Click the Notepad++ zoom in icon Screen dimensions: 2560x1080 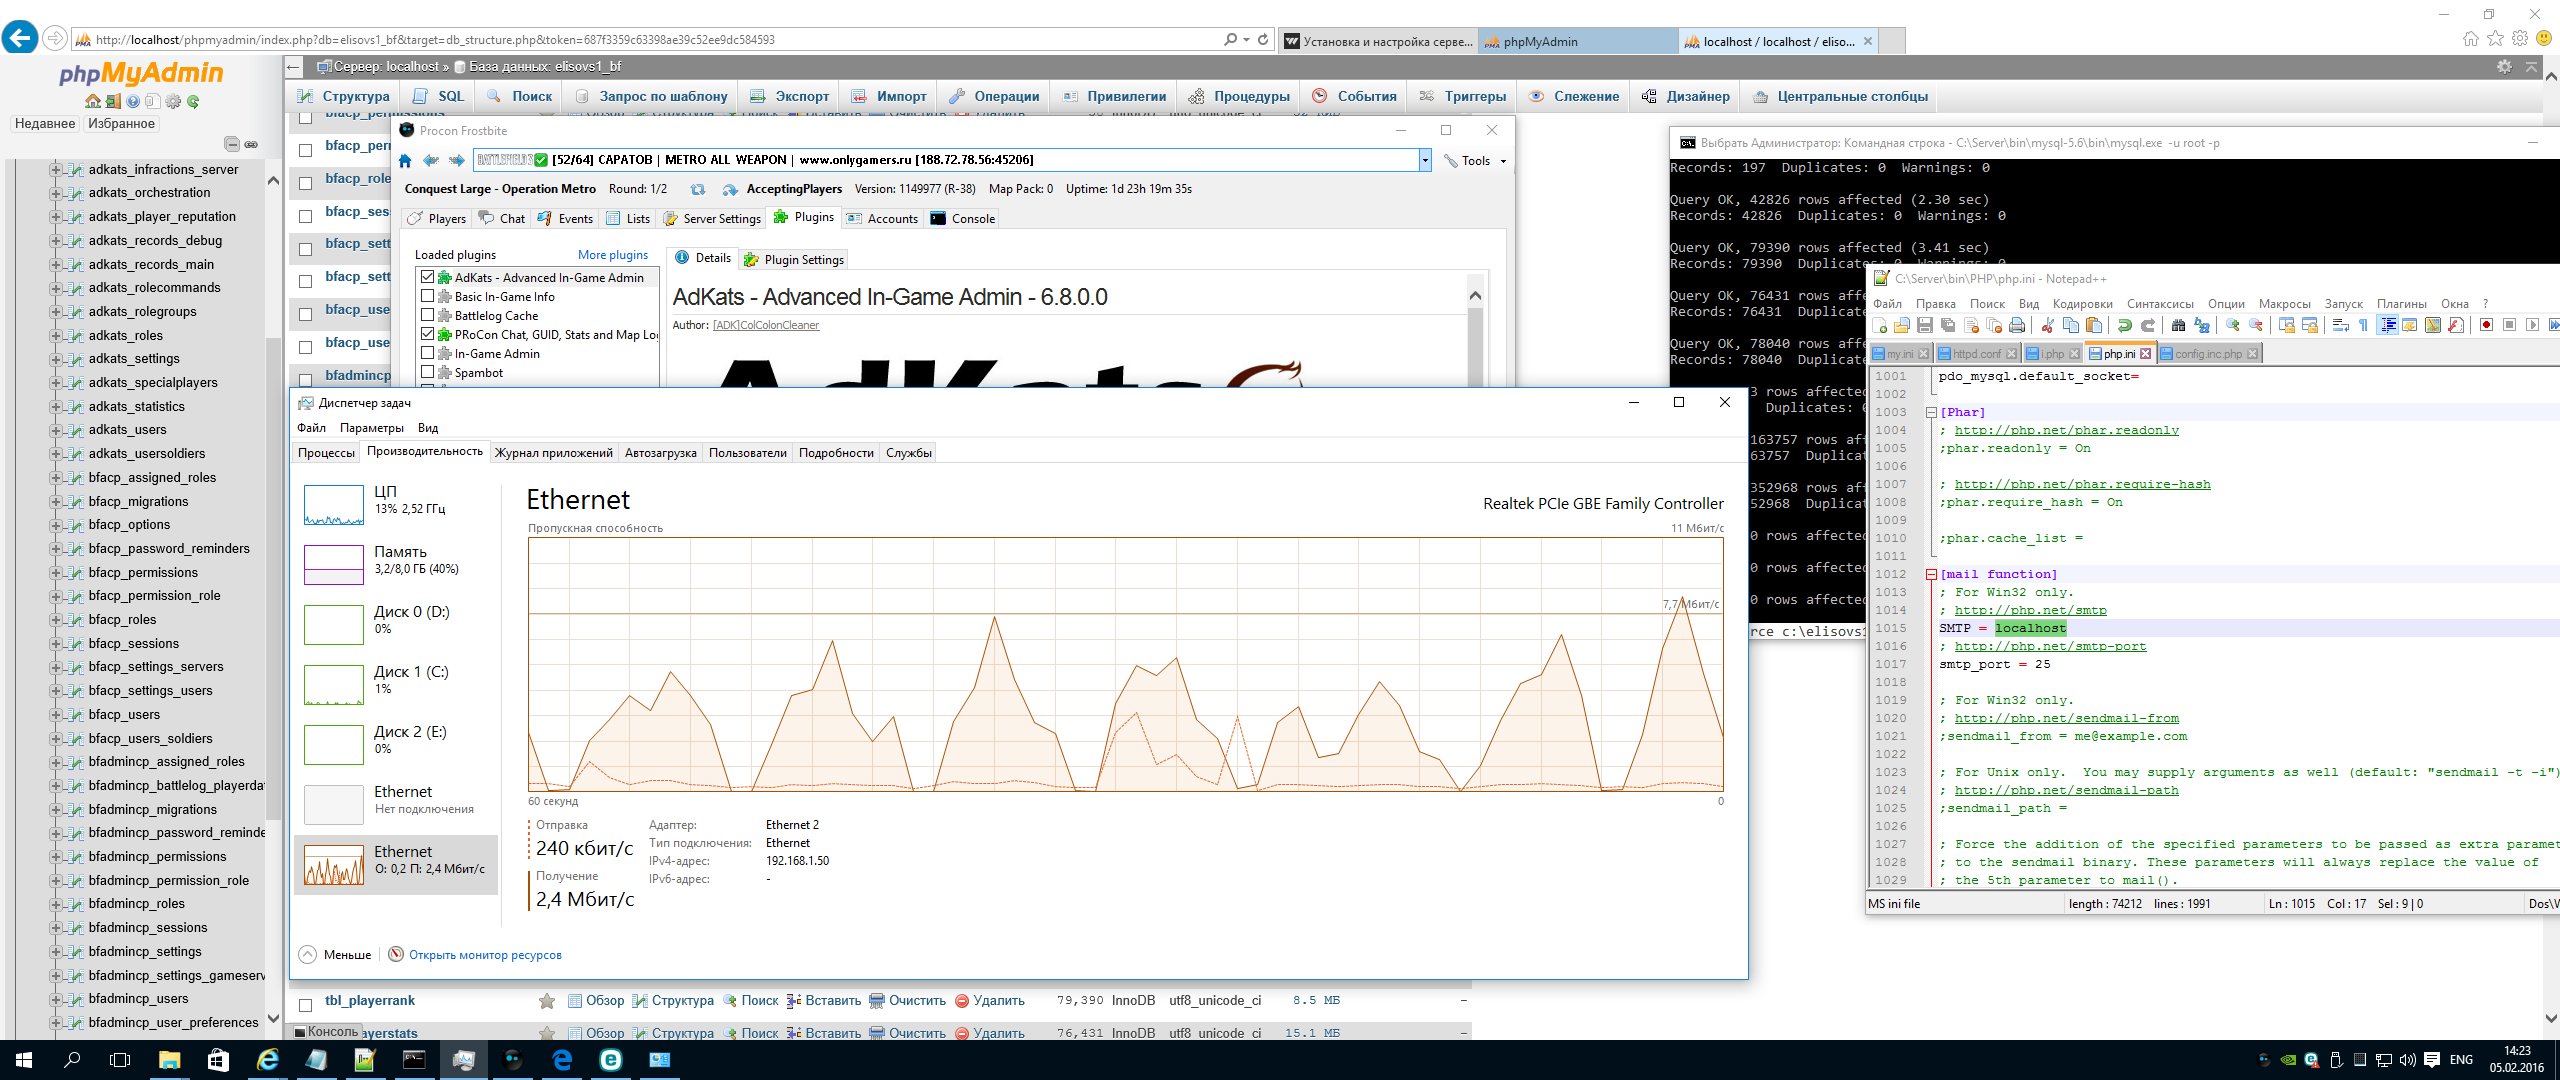click(2233, 325)
